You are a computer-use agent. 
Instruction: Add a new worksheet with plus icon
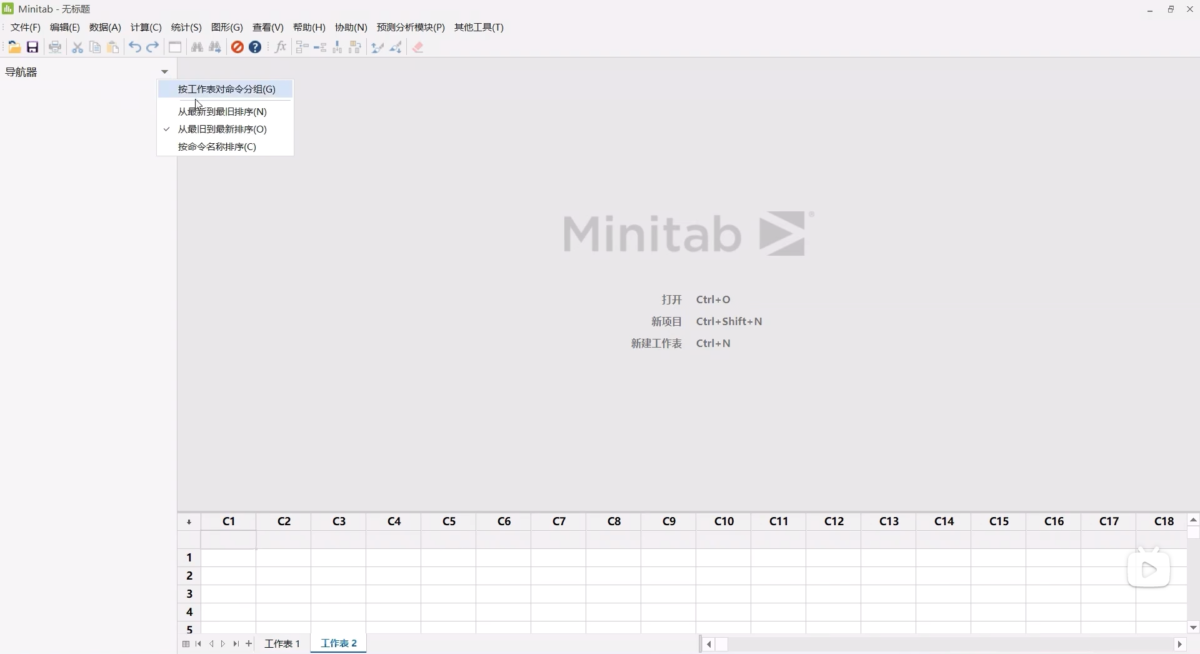tap(249, 644)
